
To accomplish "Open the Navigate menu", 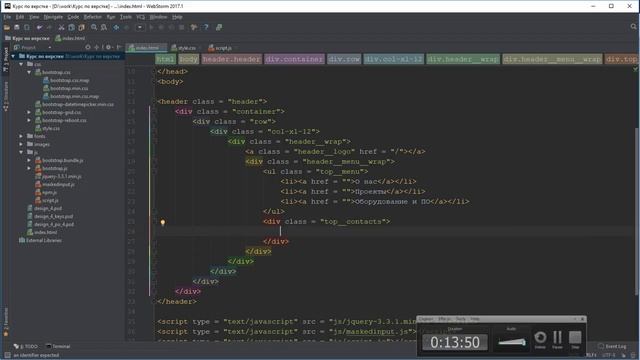I will click(x=53, y=17).
